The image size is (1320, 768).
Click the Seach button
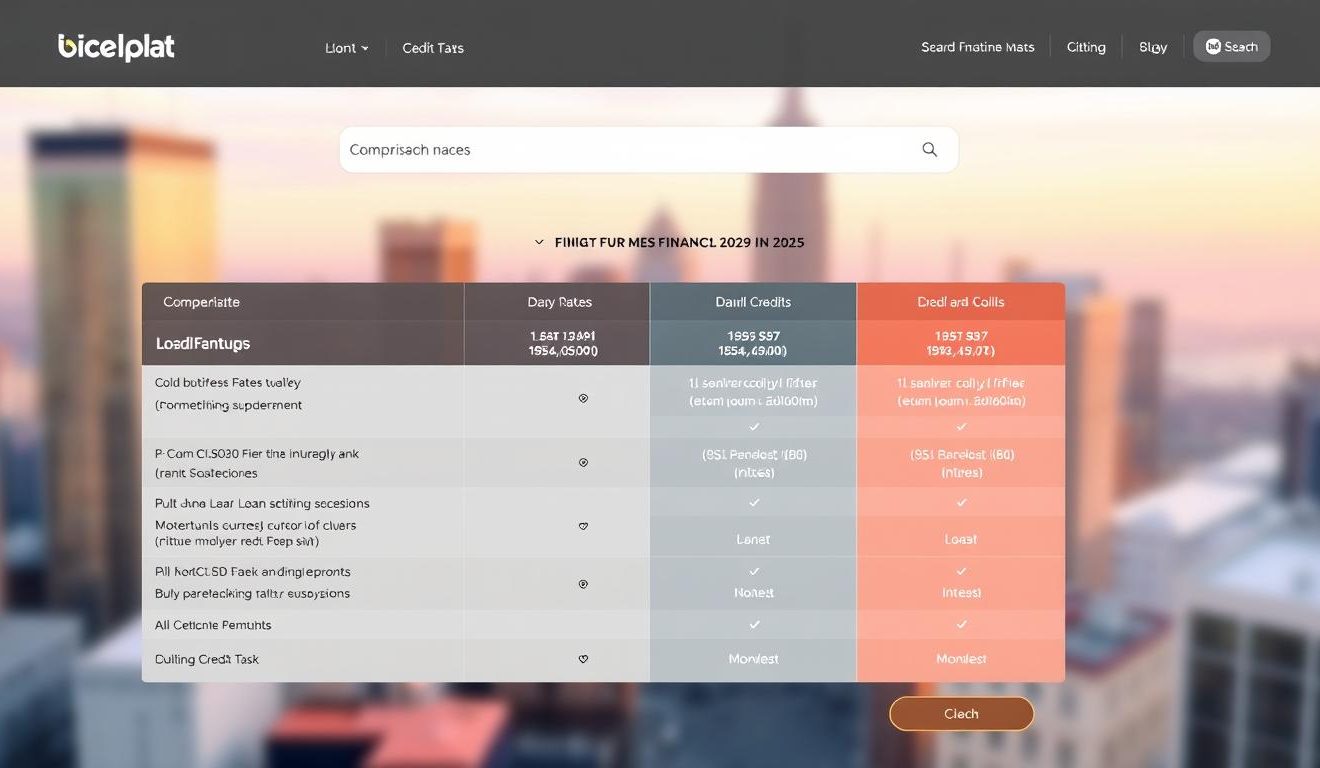(x=1232, y=46)
